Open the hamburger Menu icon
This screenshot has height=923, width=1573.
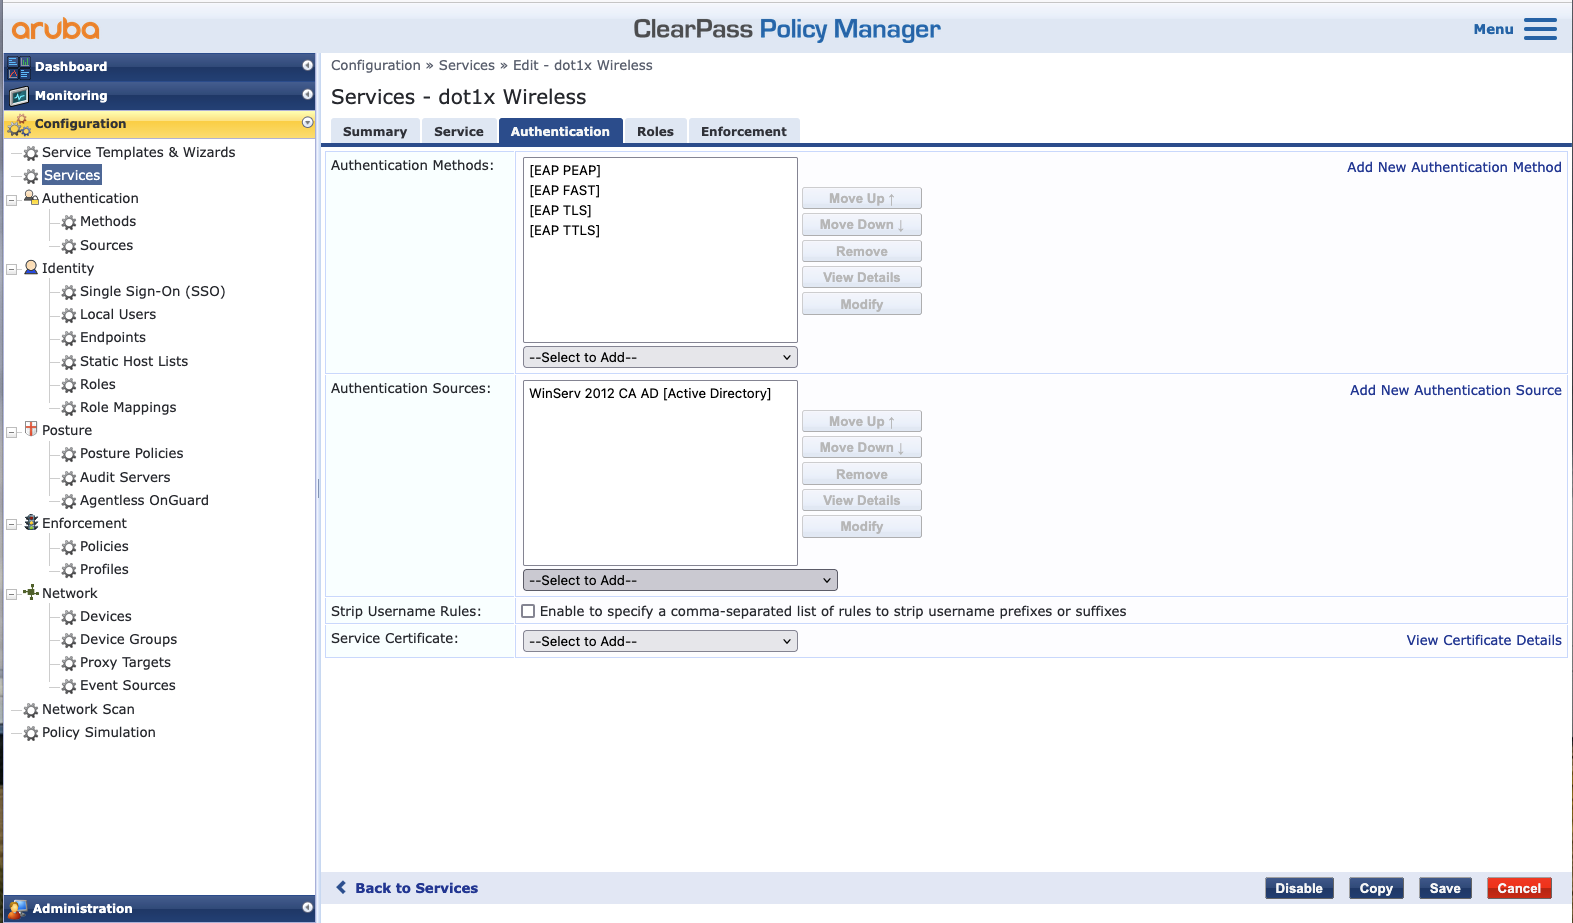click(x=1540, y=29)
